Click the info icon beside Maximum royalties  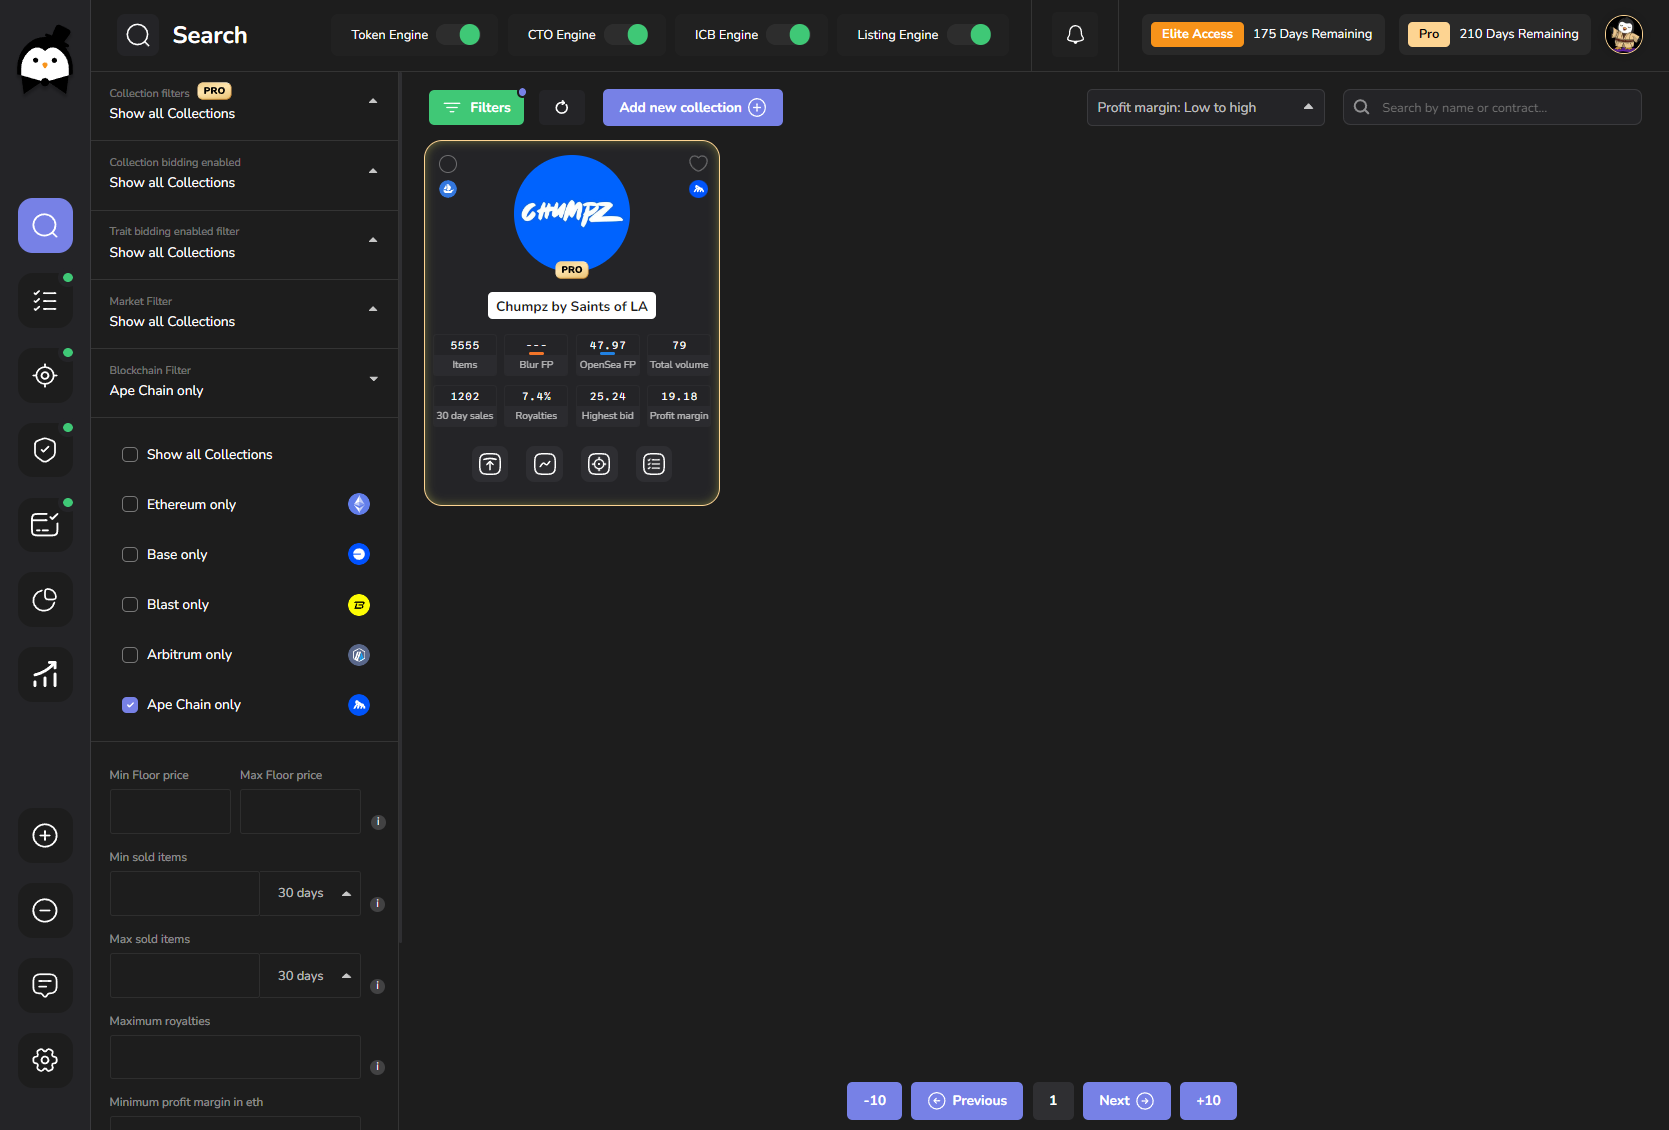pos(378,1067)
